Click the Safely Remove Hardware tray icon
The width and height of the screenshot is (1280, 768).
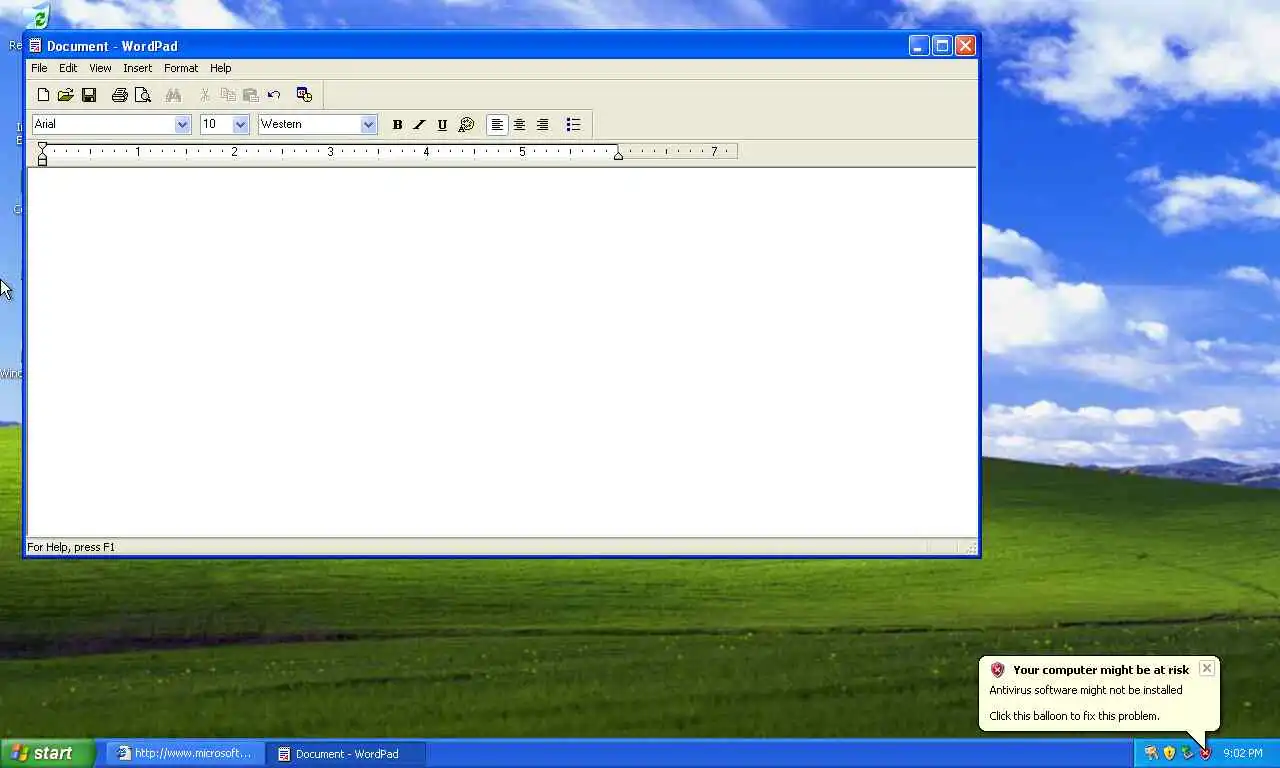click(x=1187, y=753)
